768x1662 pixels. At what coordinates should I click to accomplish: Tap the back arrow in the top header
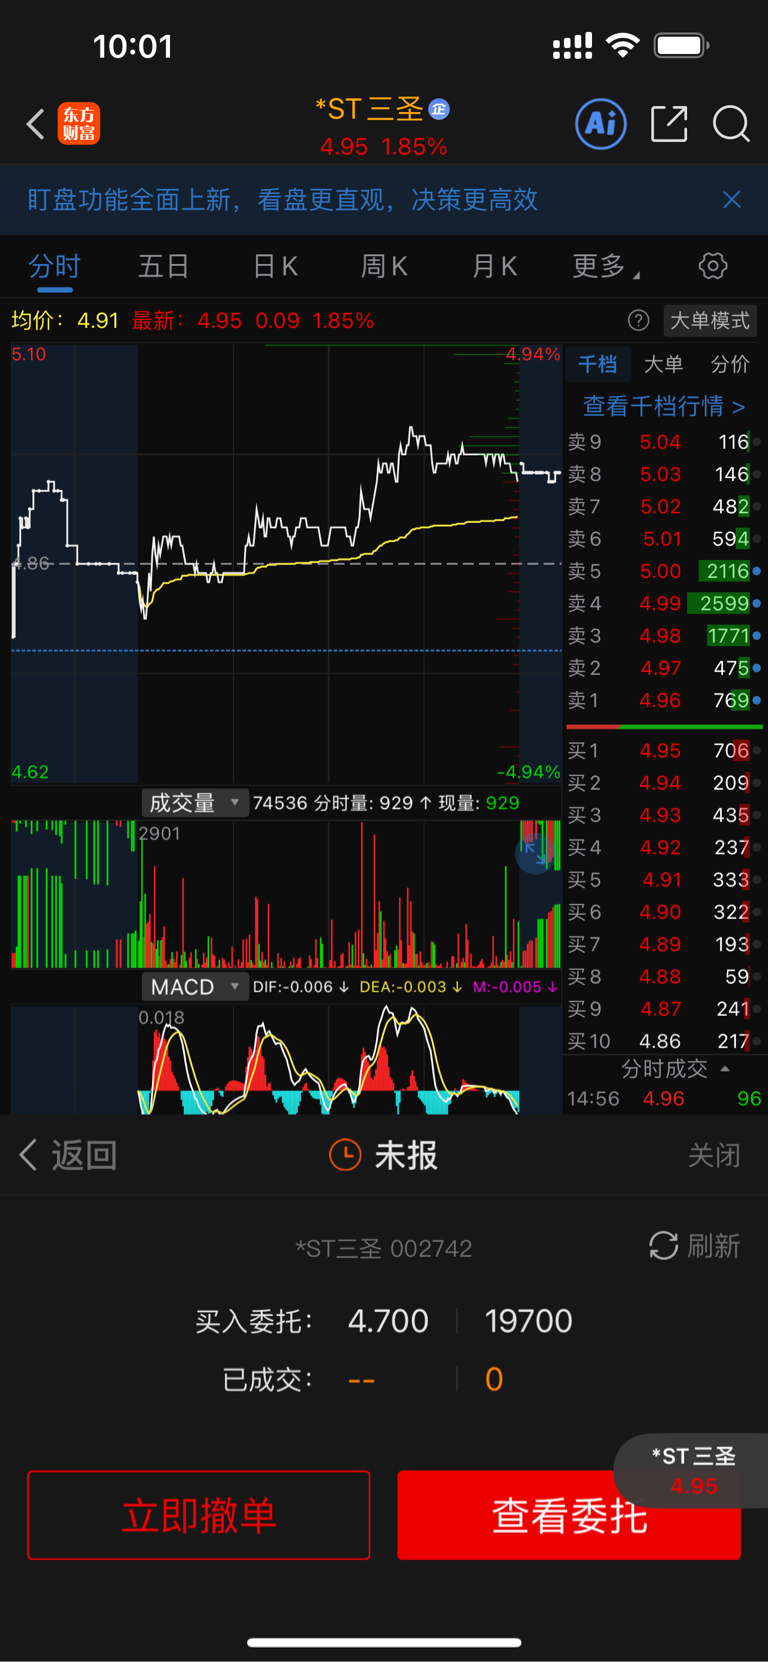[36, 124]
